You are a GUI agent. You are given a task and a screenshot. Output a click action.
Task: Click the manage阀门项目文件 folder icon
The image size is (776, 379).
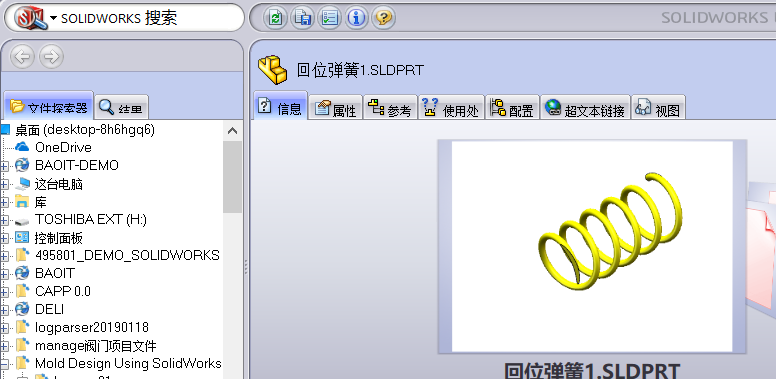click(x=22, y=345)
